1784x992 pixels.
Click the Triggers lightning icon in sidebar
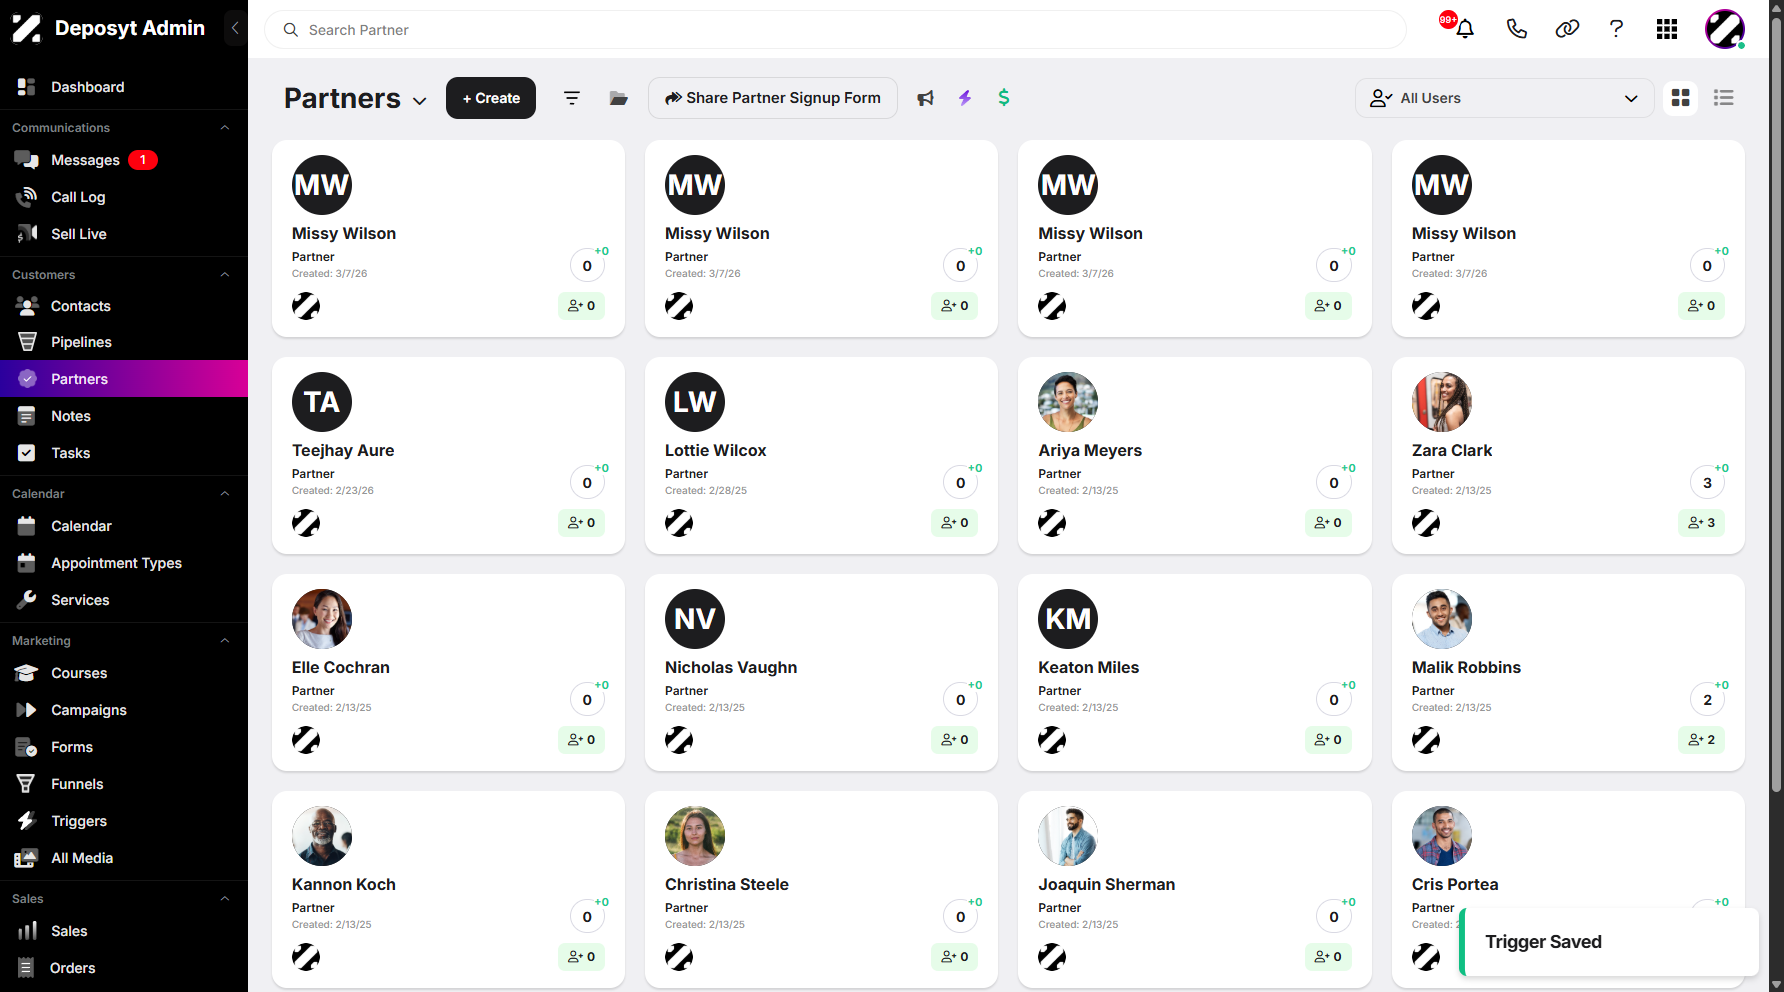(x=27, y=821)
